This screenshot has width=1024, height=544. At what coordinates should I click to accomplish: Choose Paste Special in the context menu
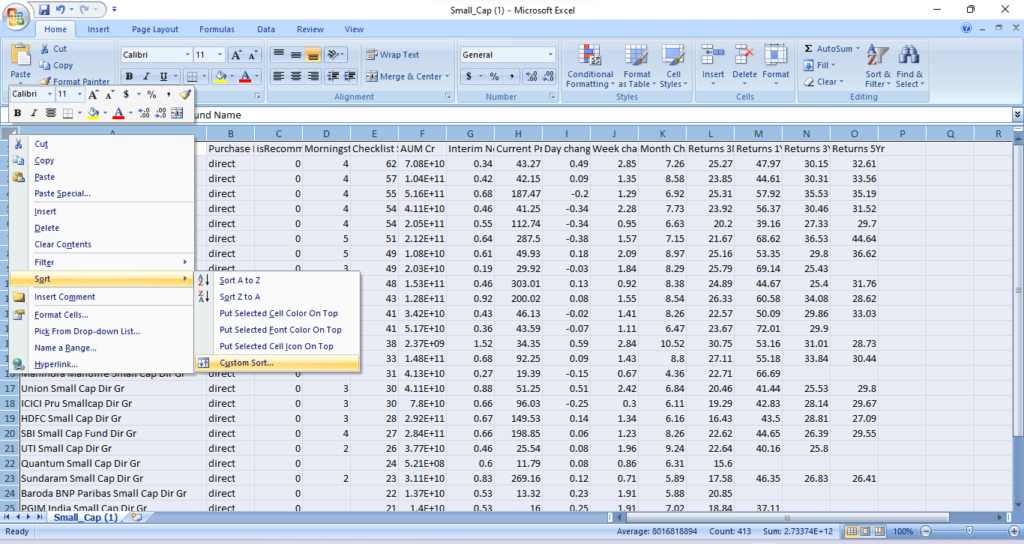click(103, 193)
